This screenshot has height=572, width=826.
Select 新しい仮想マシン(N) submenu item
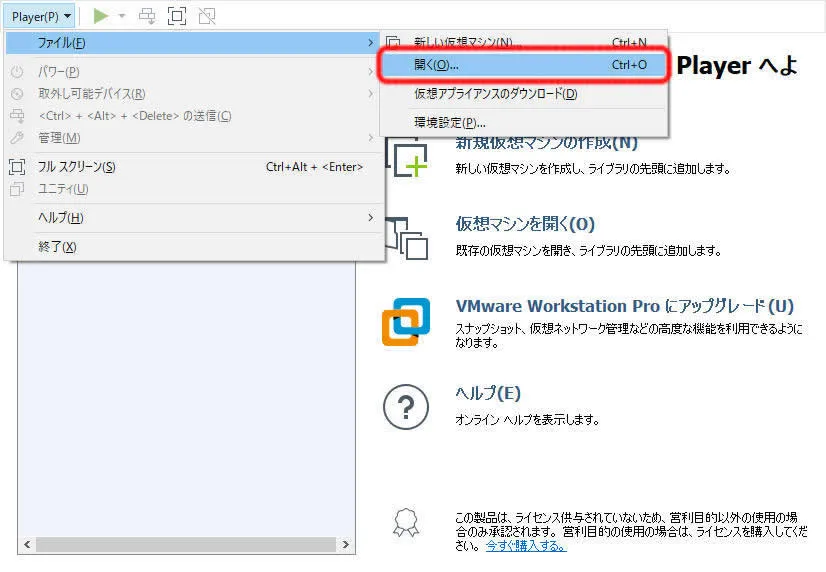(x=524, y=42)
